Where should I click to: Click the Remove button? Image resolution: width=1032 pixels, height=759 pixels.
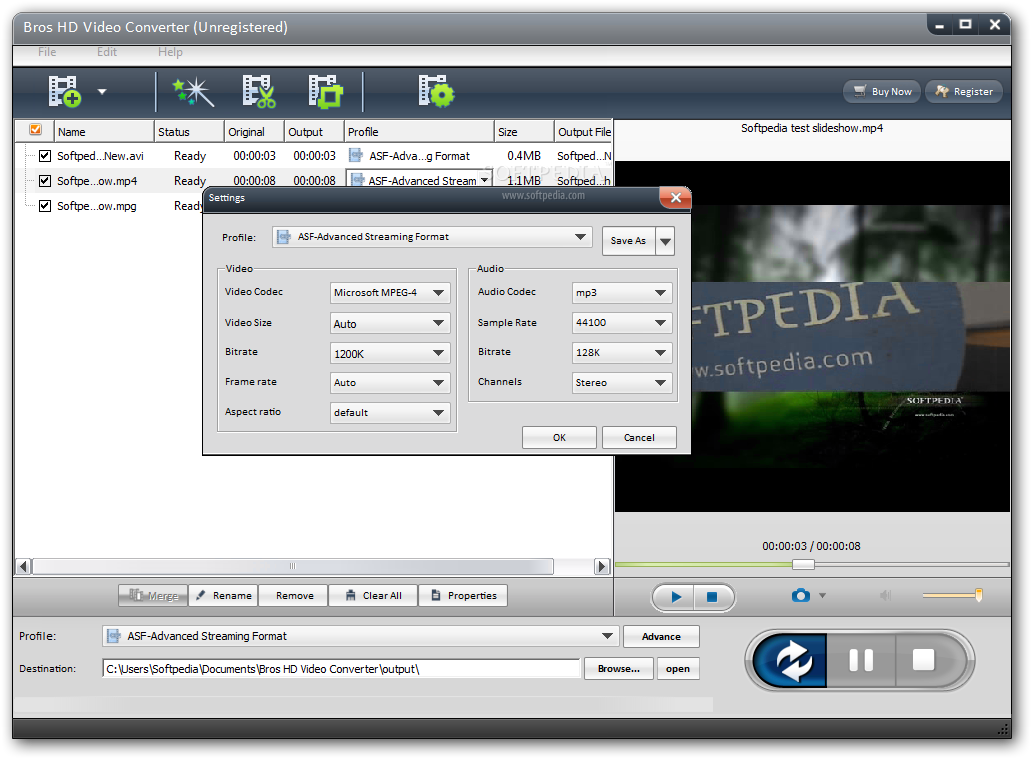294,596
